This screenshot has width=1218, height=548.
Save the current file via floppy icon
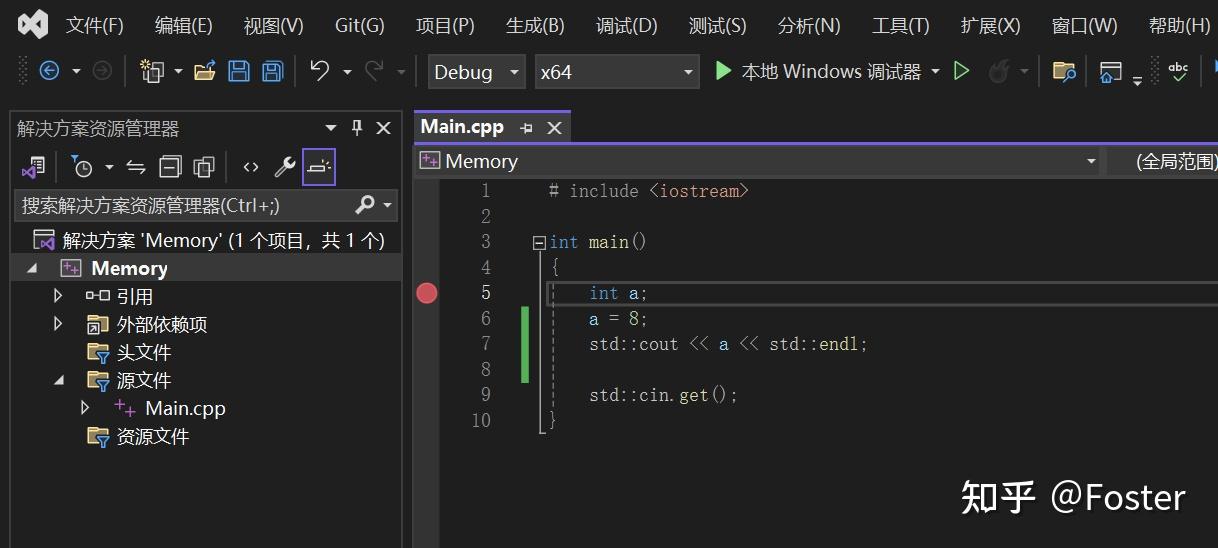[239, 71]
